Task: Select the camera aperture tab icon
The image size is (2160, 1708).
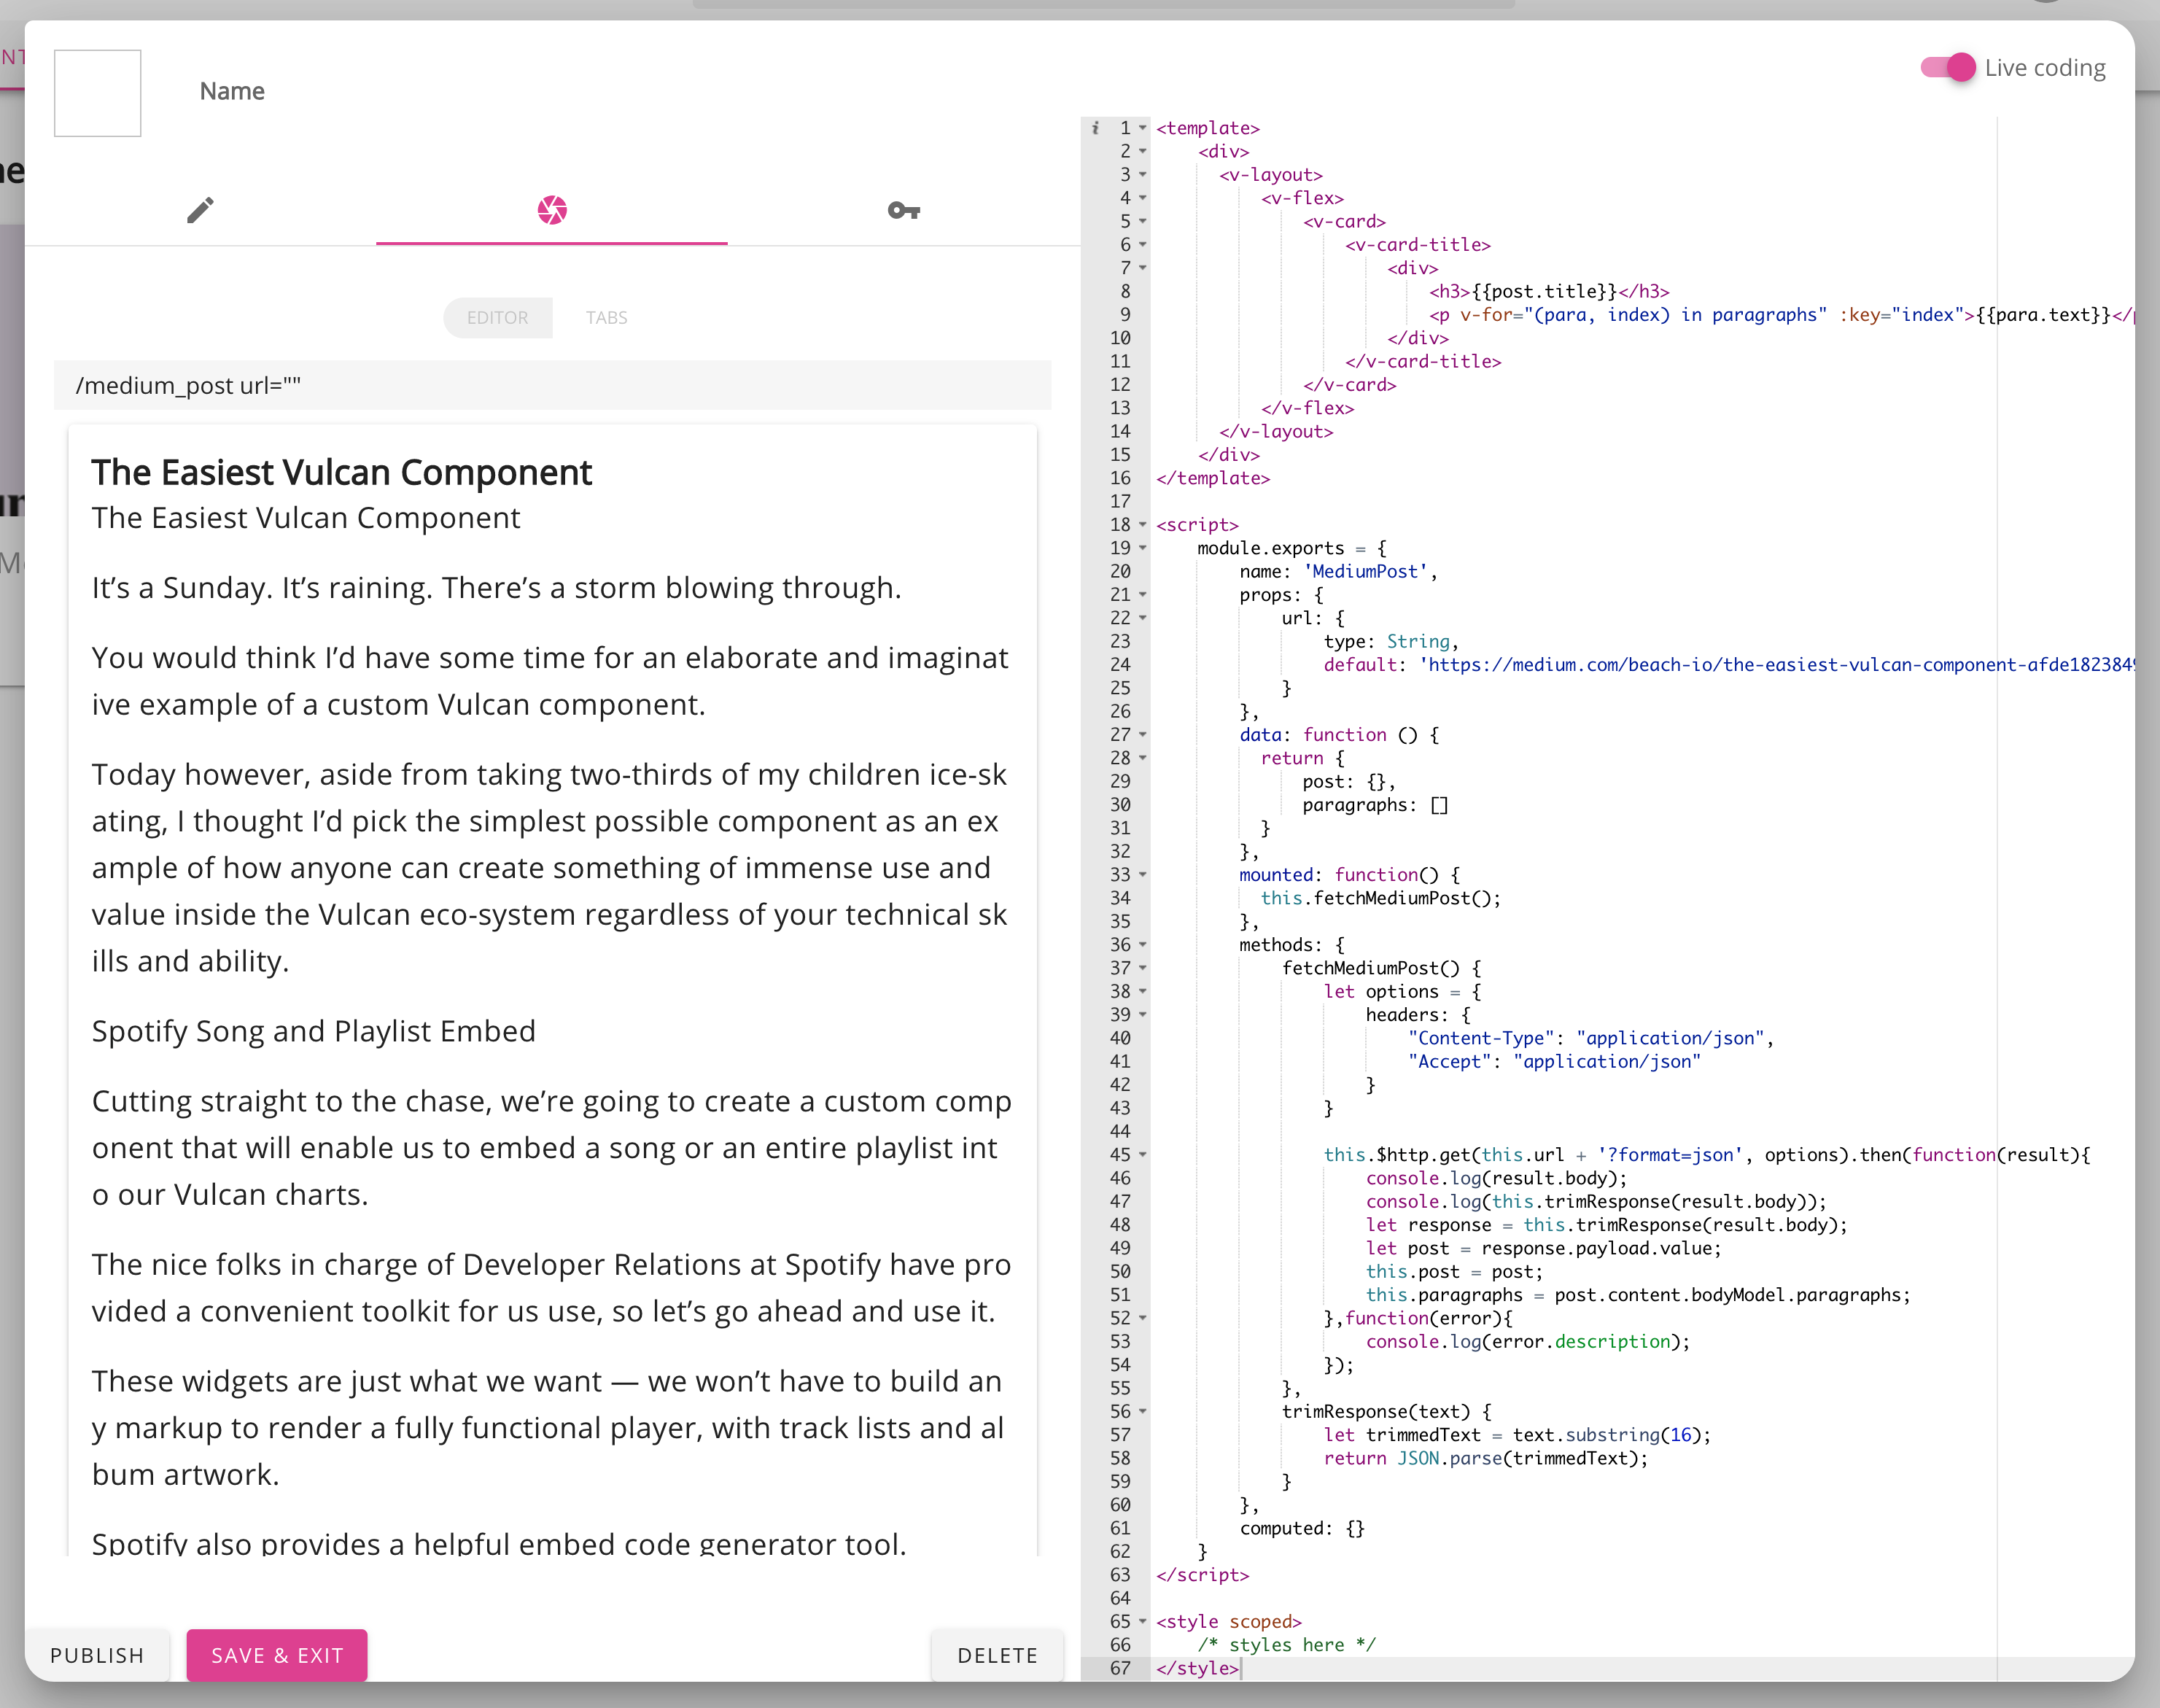Action: [552, 210]
